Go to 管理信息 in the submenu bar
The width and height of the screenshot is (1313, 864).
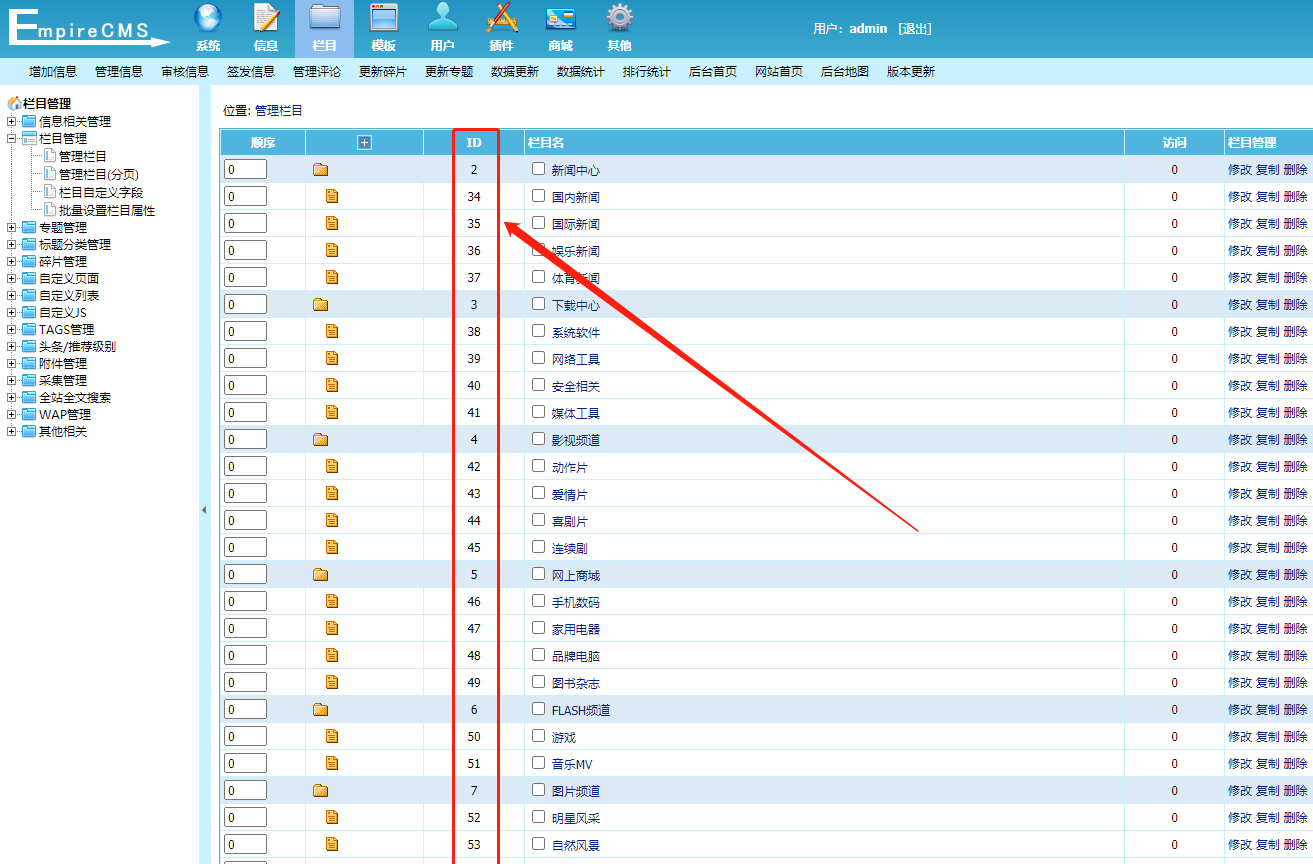[x=119, y=72]
